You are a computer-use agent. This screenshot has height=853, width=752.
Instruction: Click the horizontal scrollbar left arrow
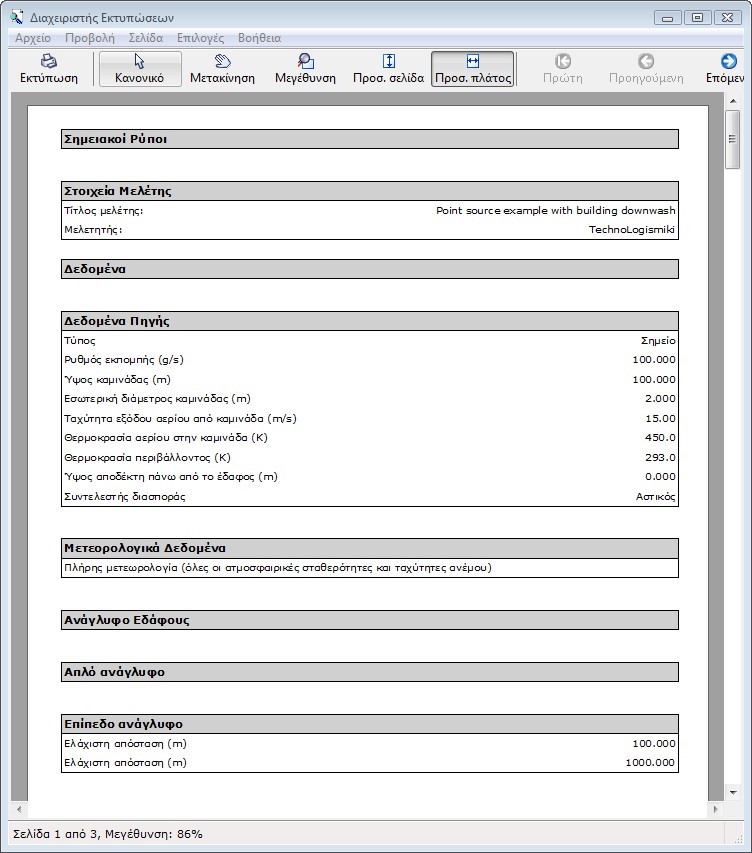click(x=19, y=808)
